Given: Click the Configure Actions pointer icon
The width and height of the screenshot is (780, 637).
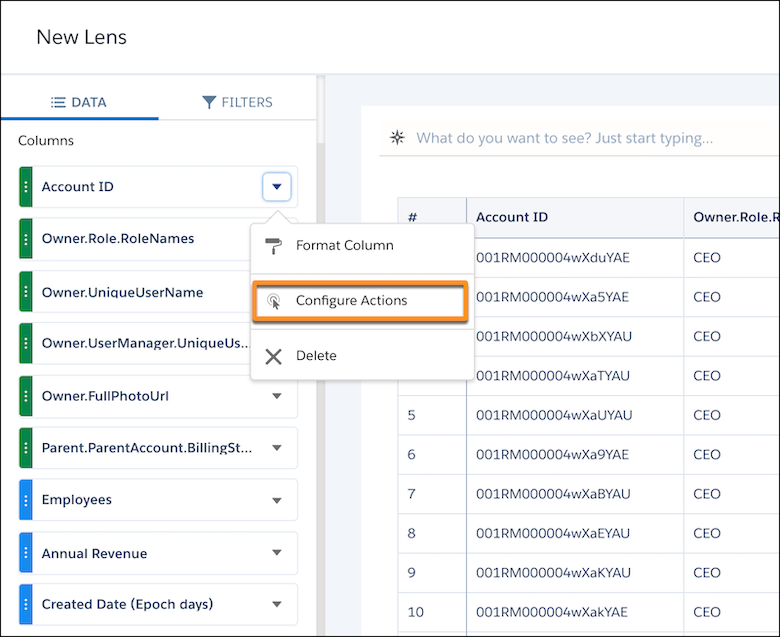Looking at the screenshot, I should click(x=274, y=301).
